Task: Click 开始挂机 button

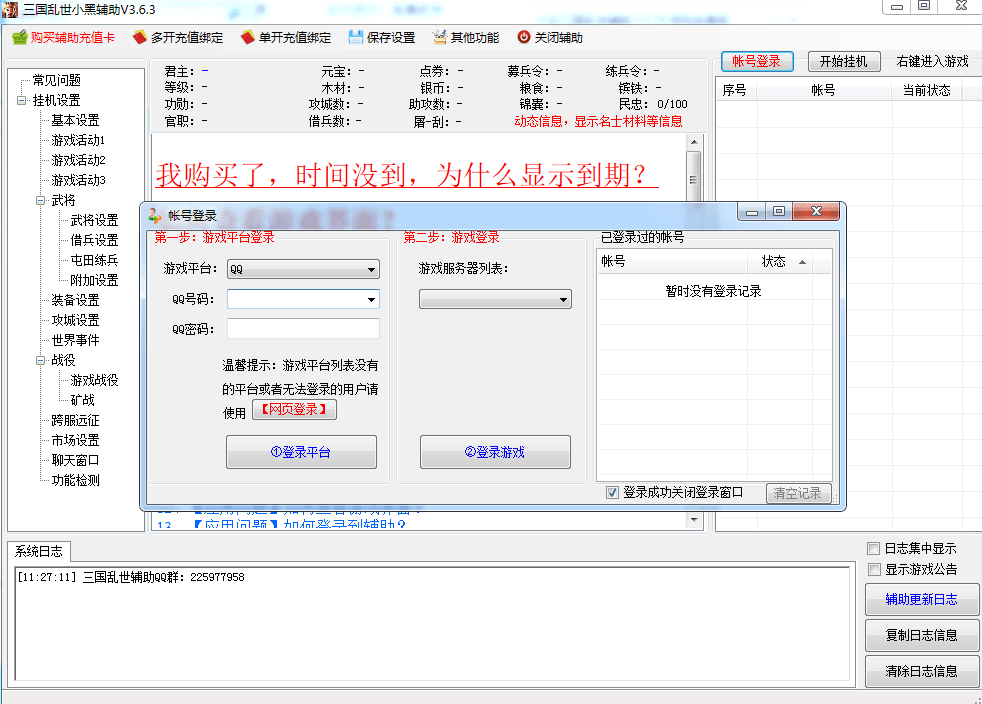Action: coord(844,61)
